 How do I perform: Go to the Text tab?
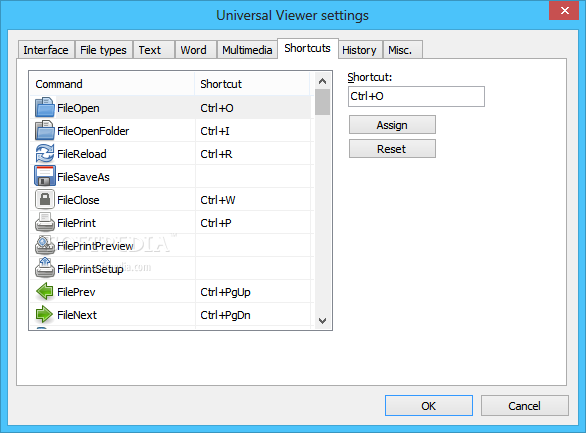pos(154,50)
